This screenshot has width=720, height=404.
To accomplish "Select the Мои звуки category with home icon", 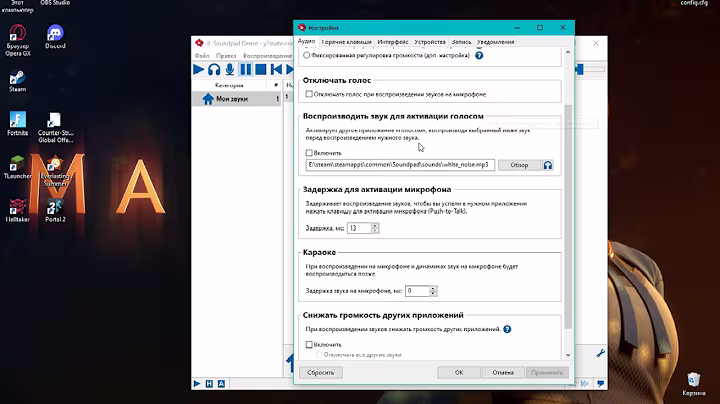I will pos(236,99).
